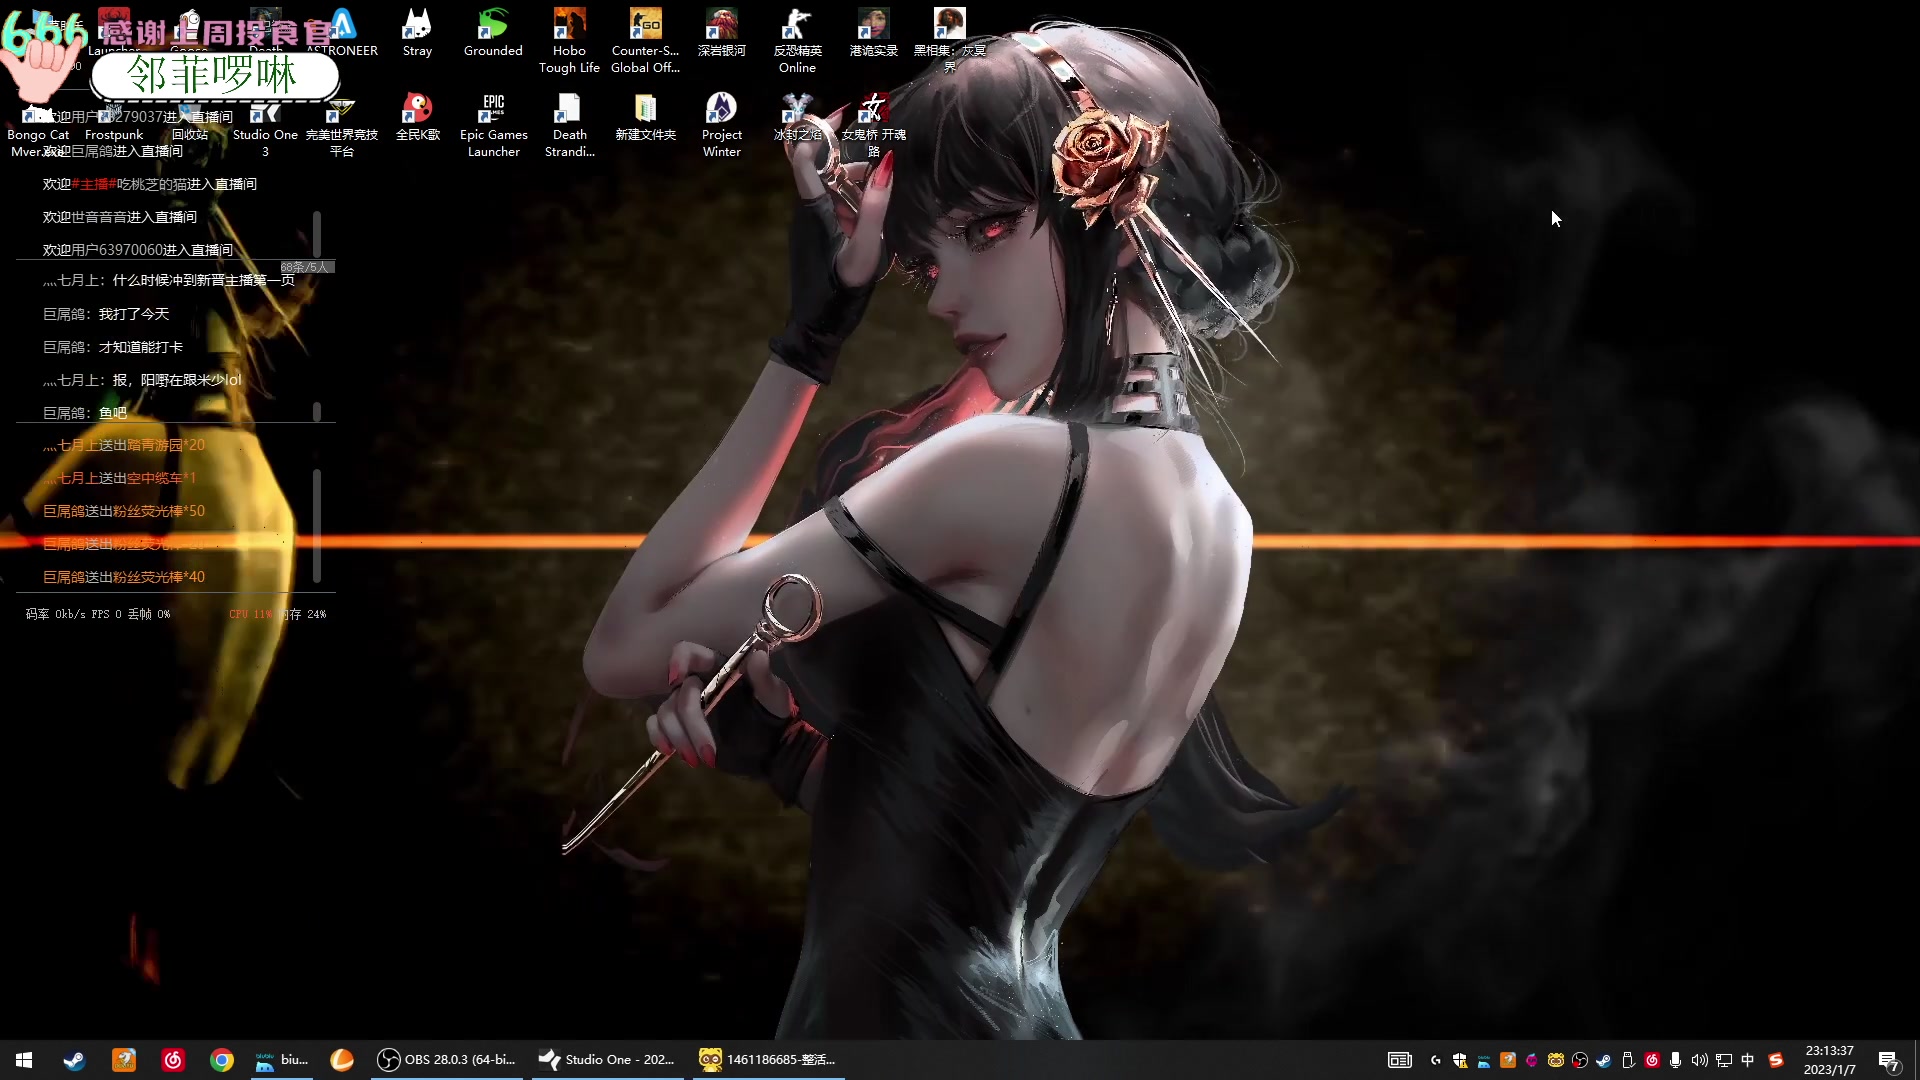Open the microphone tray icon

(1676, 1060)
